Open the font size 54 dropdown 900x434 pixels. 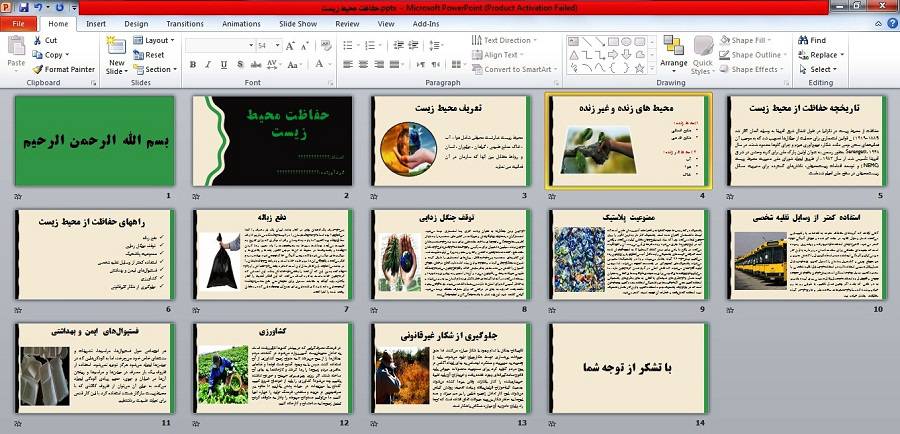pos(278,45)
